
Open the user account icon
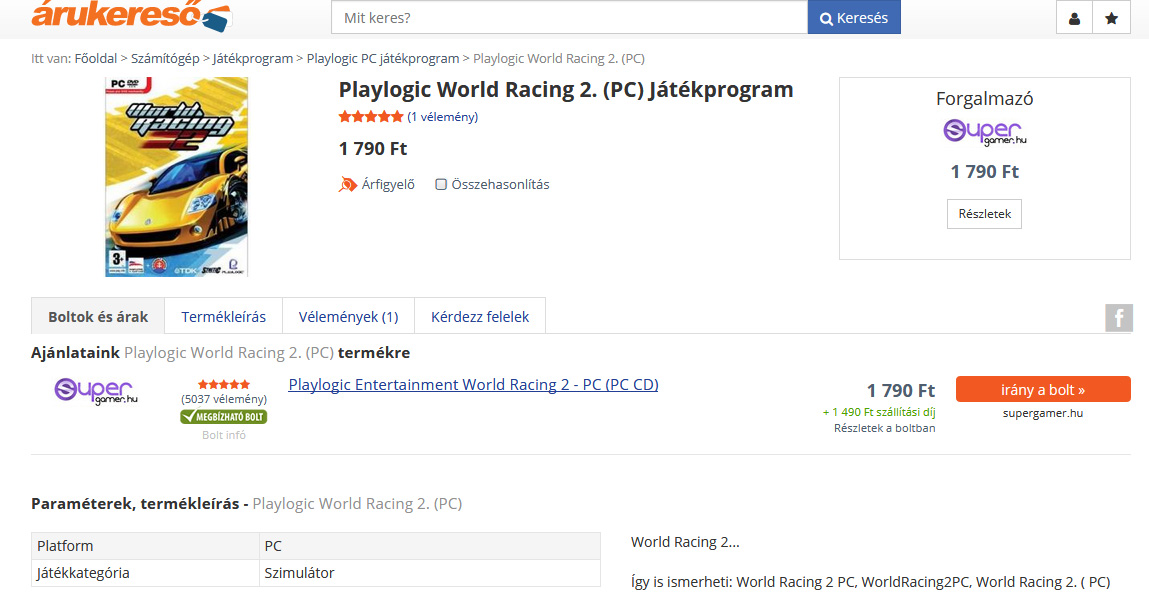(x=1074, y=18)
